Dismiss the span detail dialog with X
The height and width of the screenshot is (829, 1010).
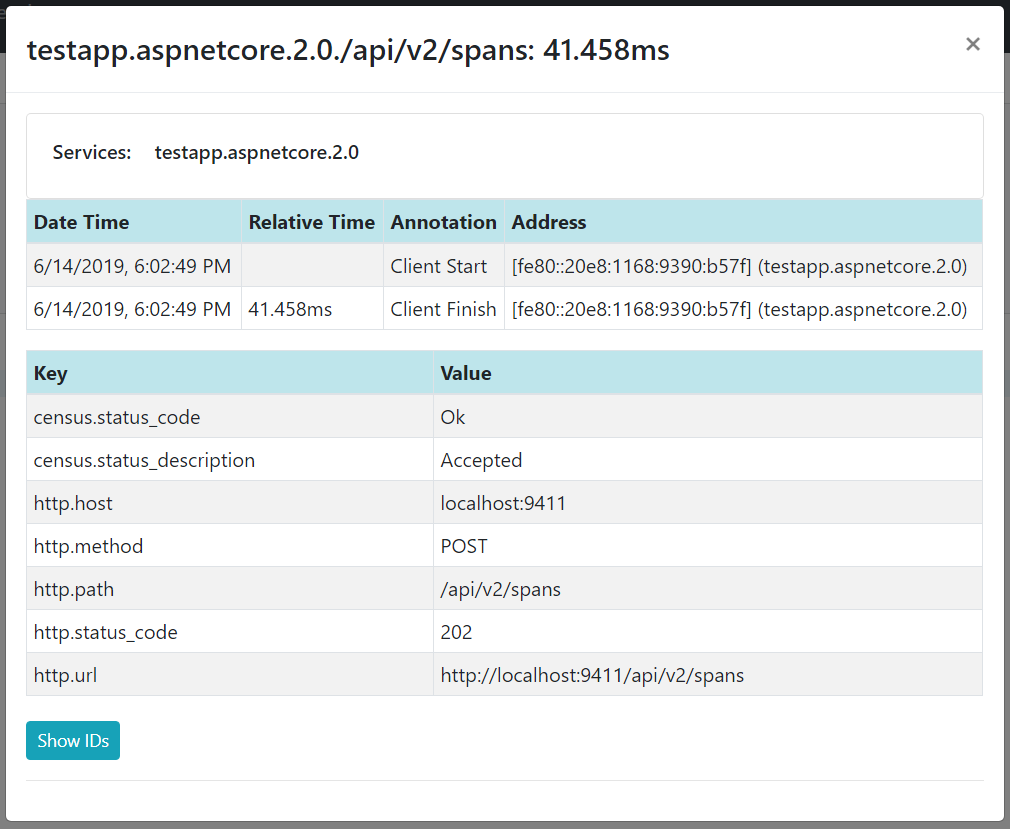[972, 44]
